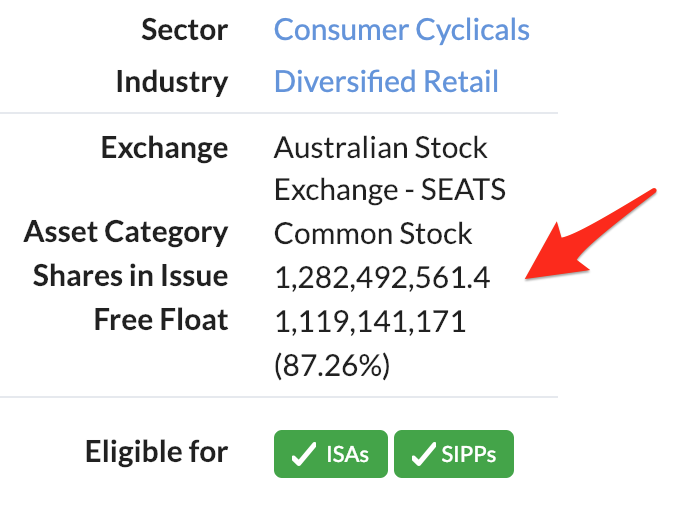Click the free float percentage (87.26%)

pyautogui.click(x=332, y=366)
